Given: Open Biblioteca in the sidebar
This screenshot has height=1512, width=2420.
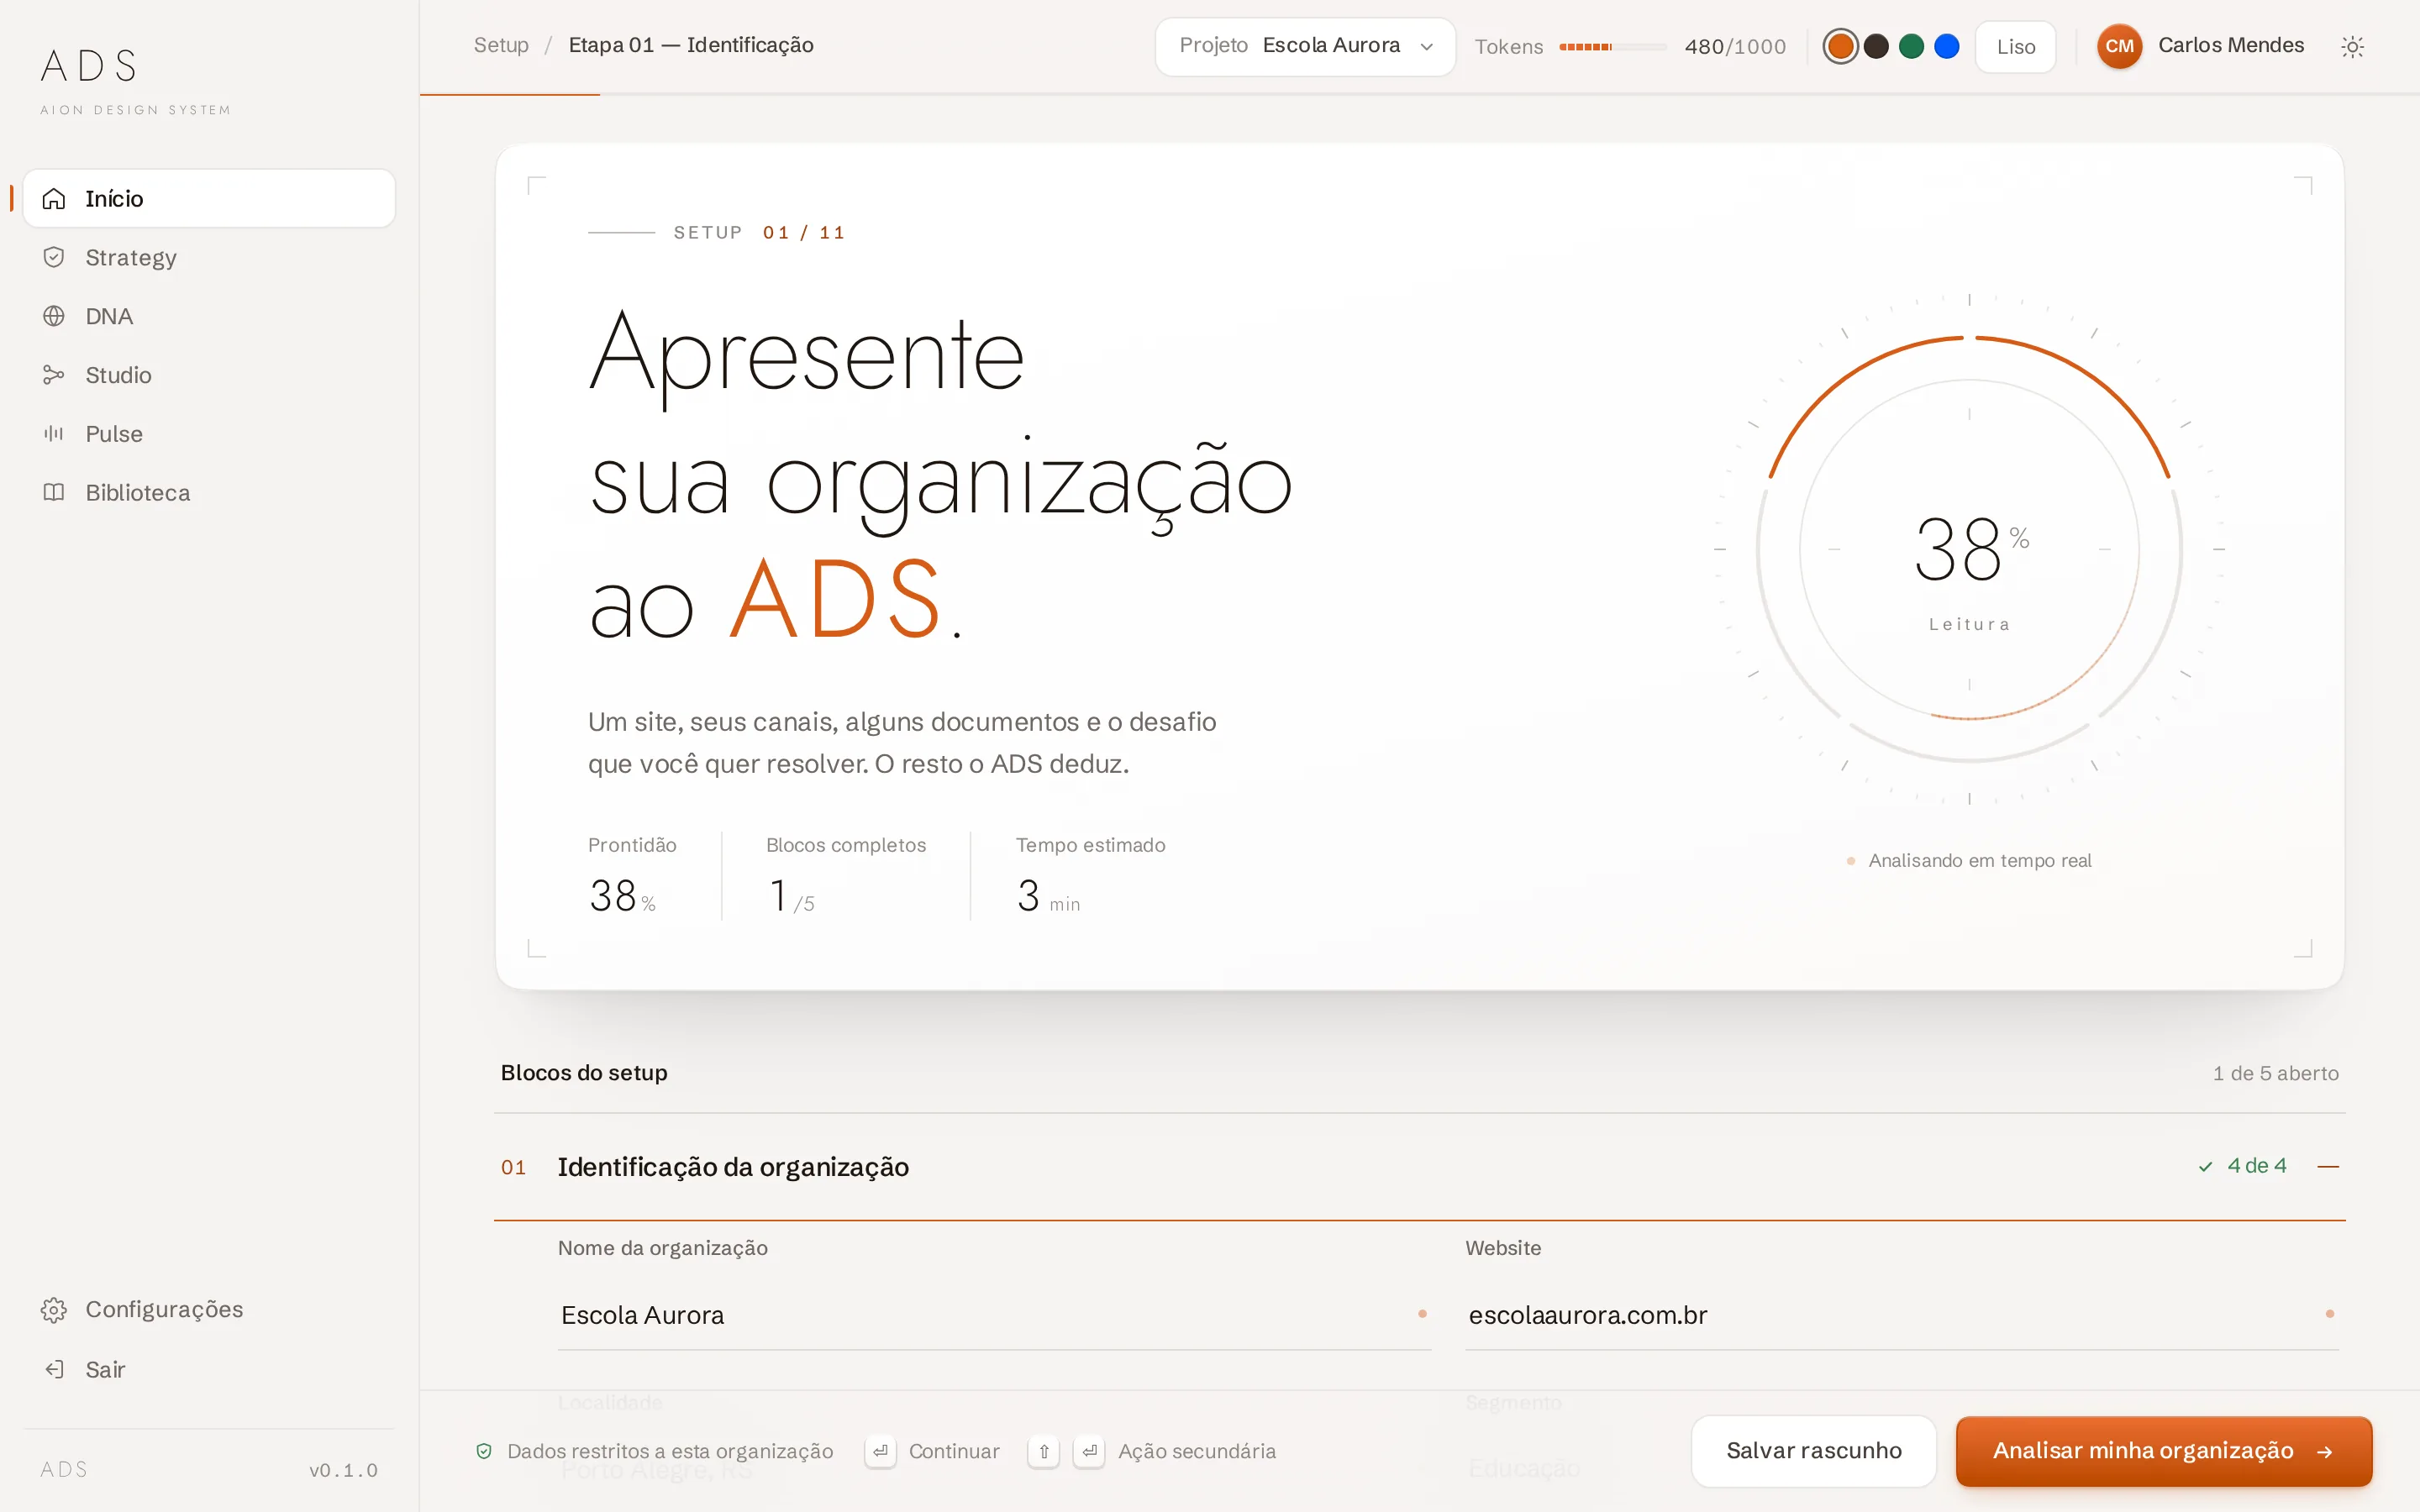Looking at the screenshot, I should [x=209, y=493].
